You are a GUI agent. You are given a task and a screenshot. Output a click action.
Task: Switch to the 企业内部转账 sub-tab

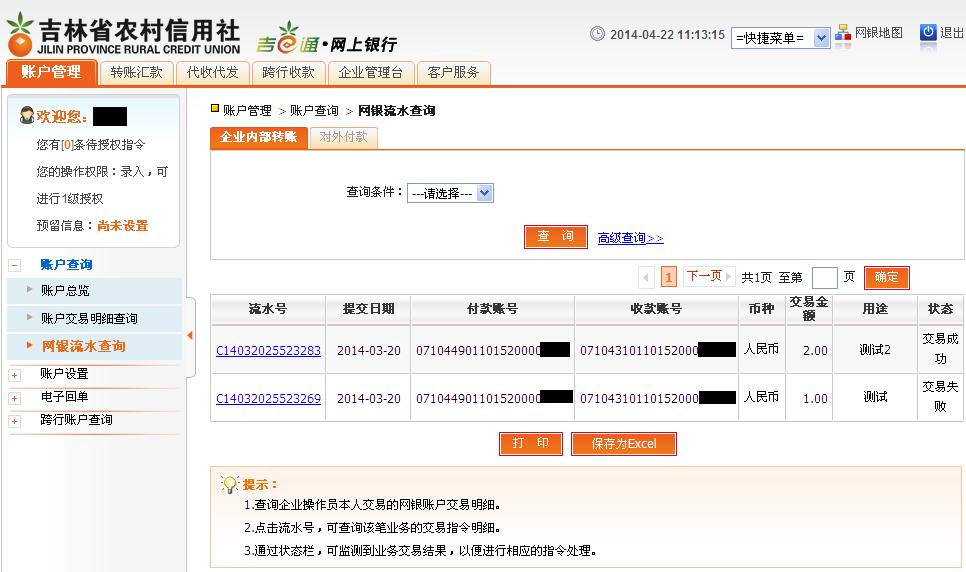(x=259, y=137)
